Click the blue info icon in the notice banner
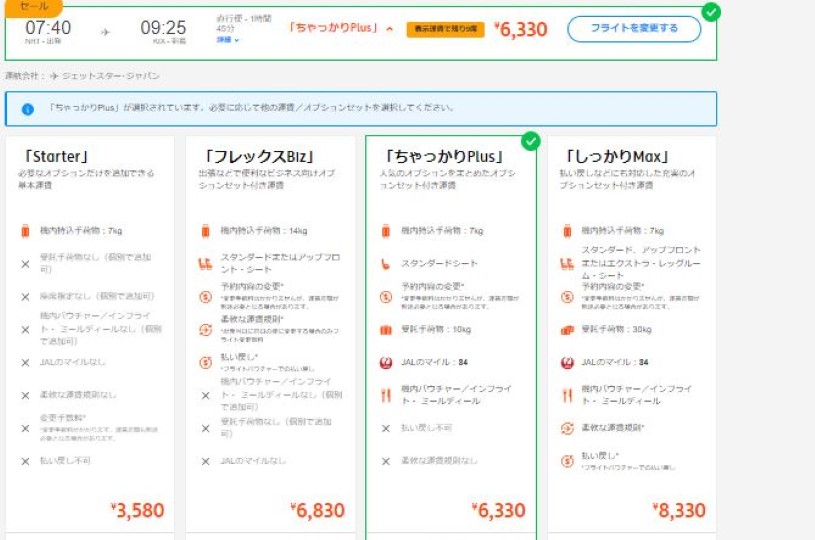 (x=28, y=109)
